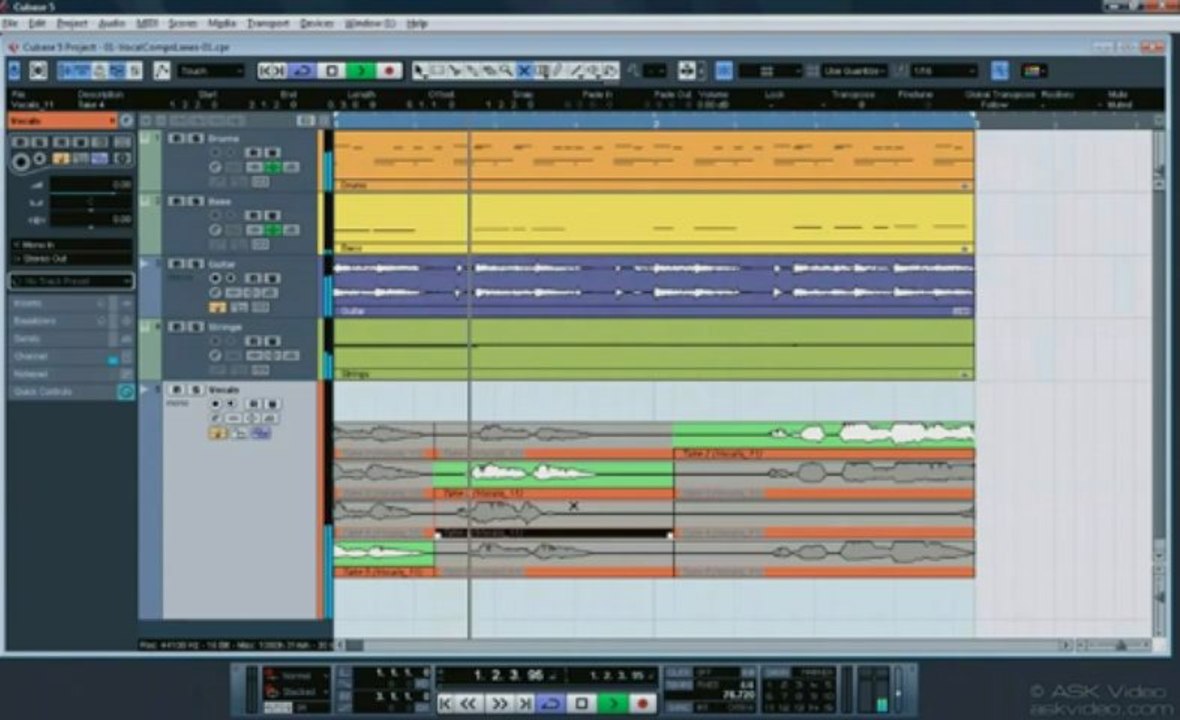Click the toolbar Stop button
1180x720 pixels.
point(332,71)
